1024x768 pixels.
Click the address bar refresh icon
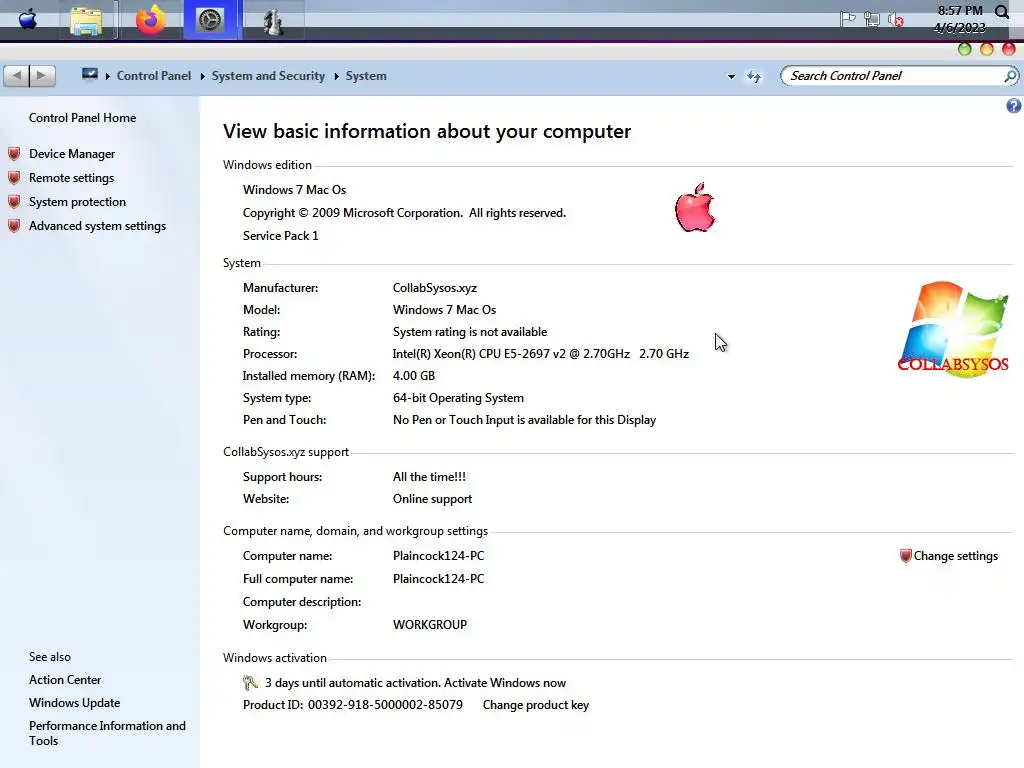point(754,76)
